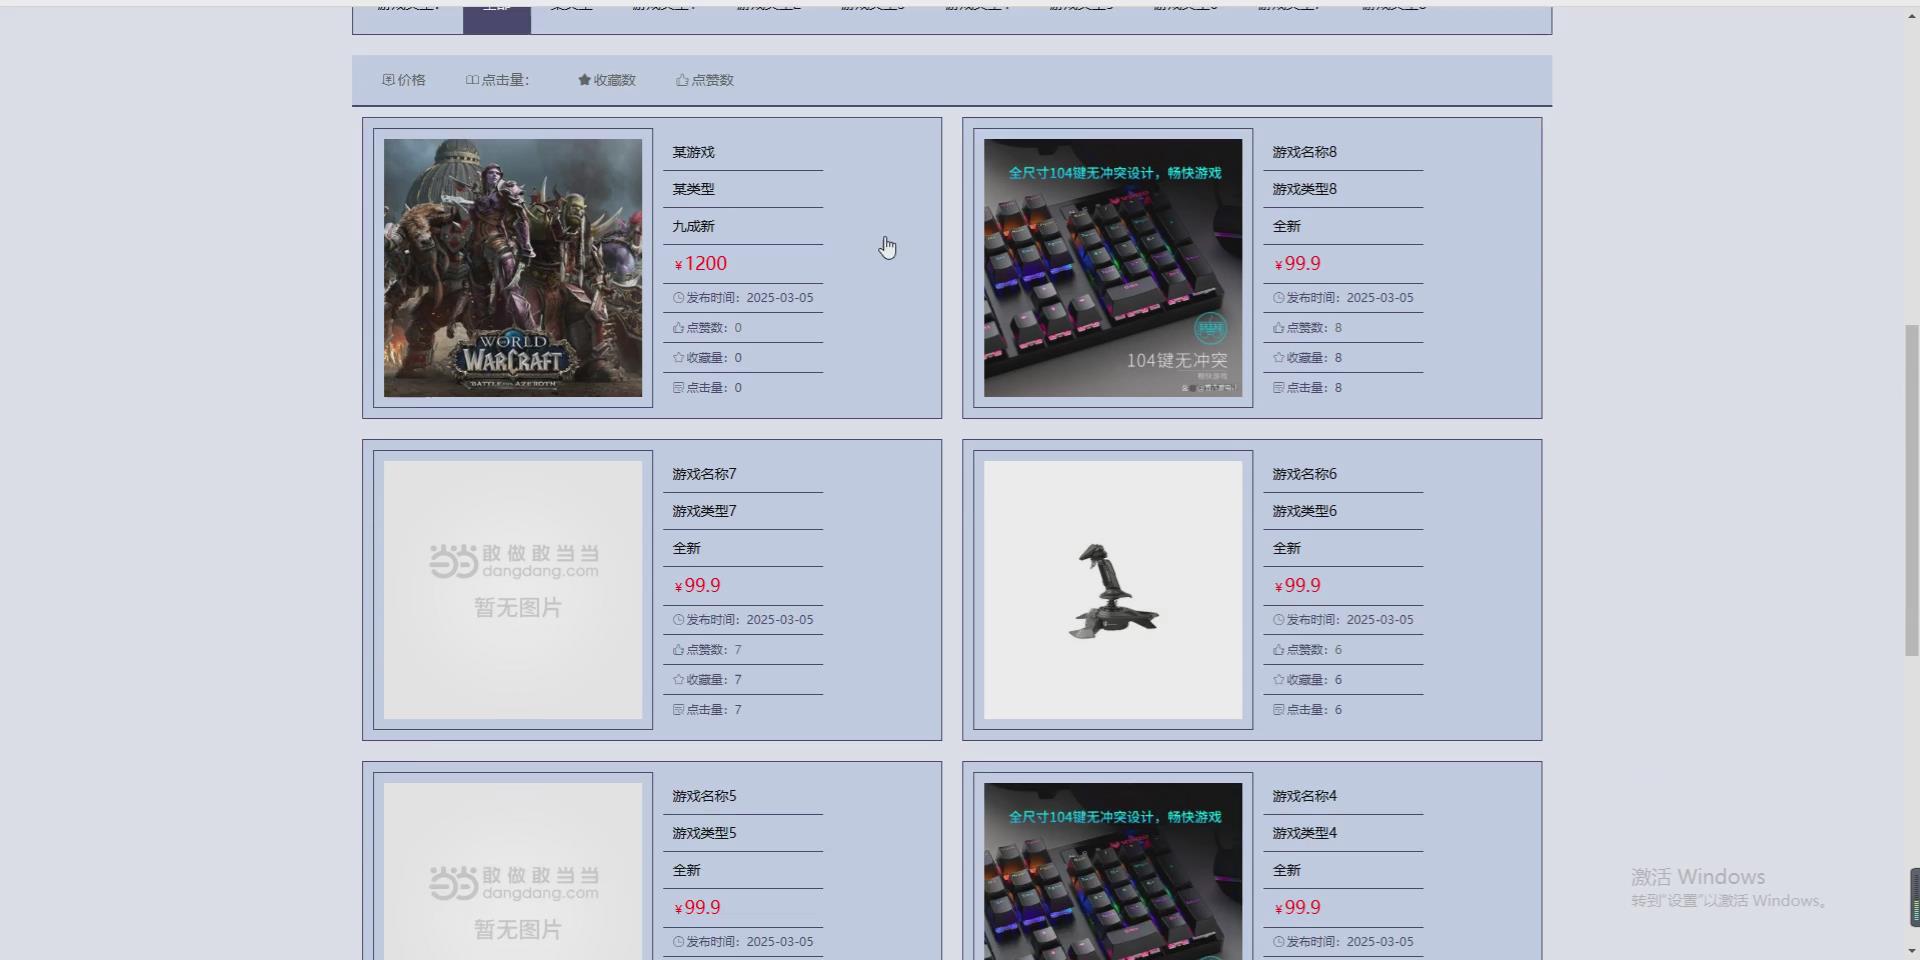
Task: Click the clicks icon in 游戏名称7 card
Action: point(678,710)
